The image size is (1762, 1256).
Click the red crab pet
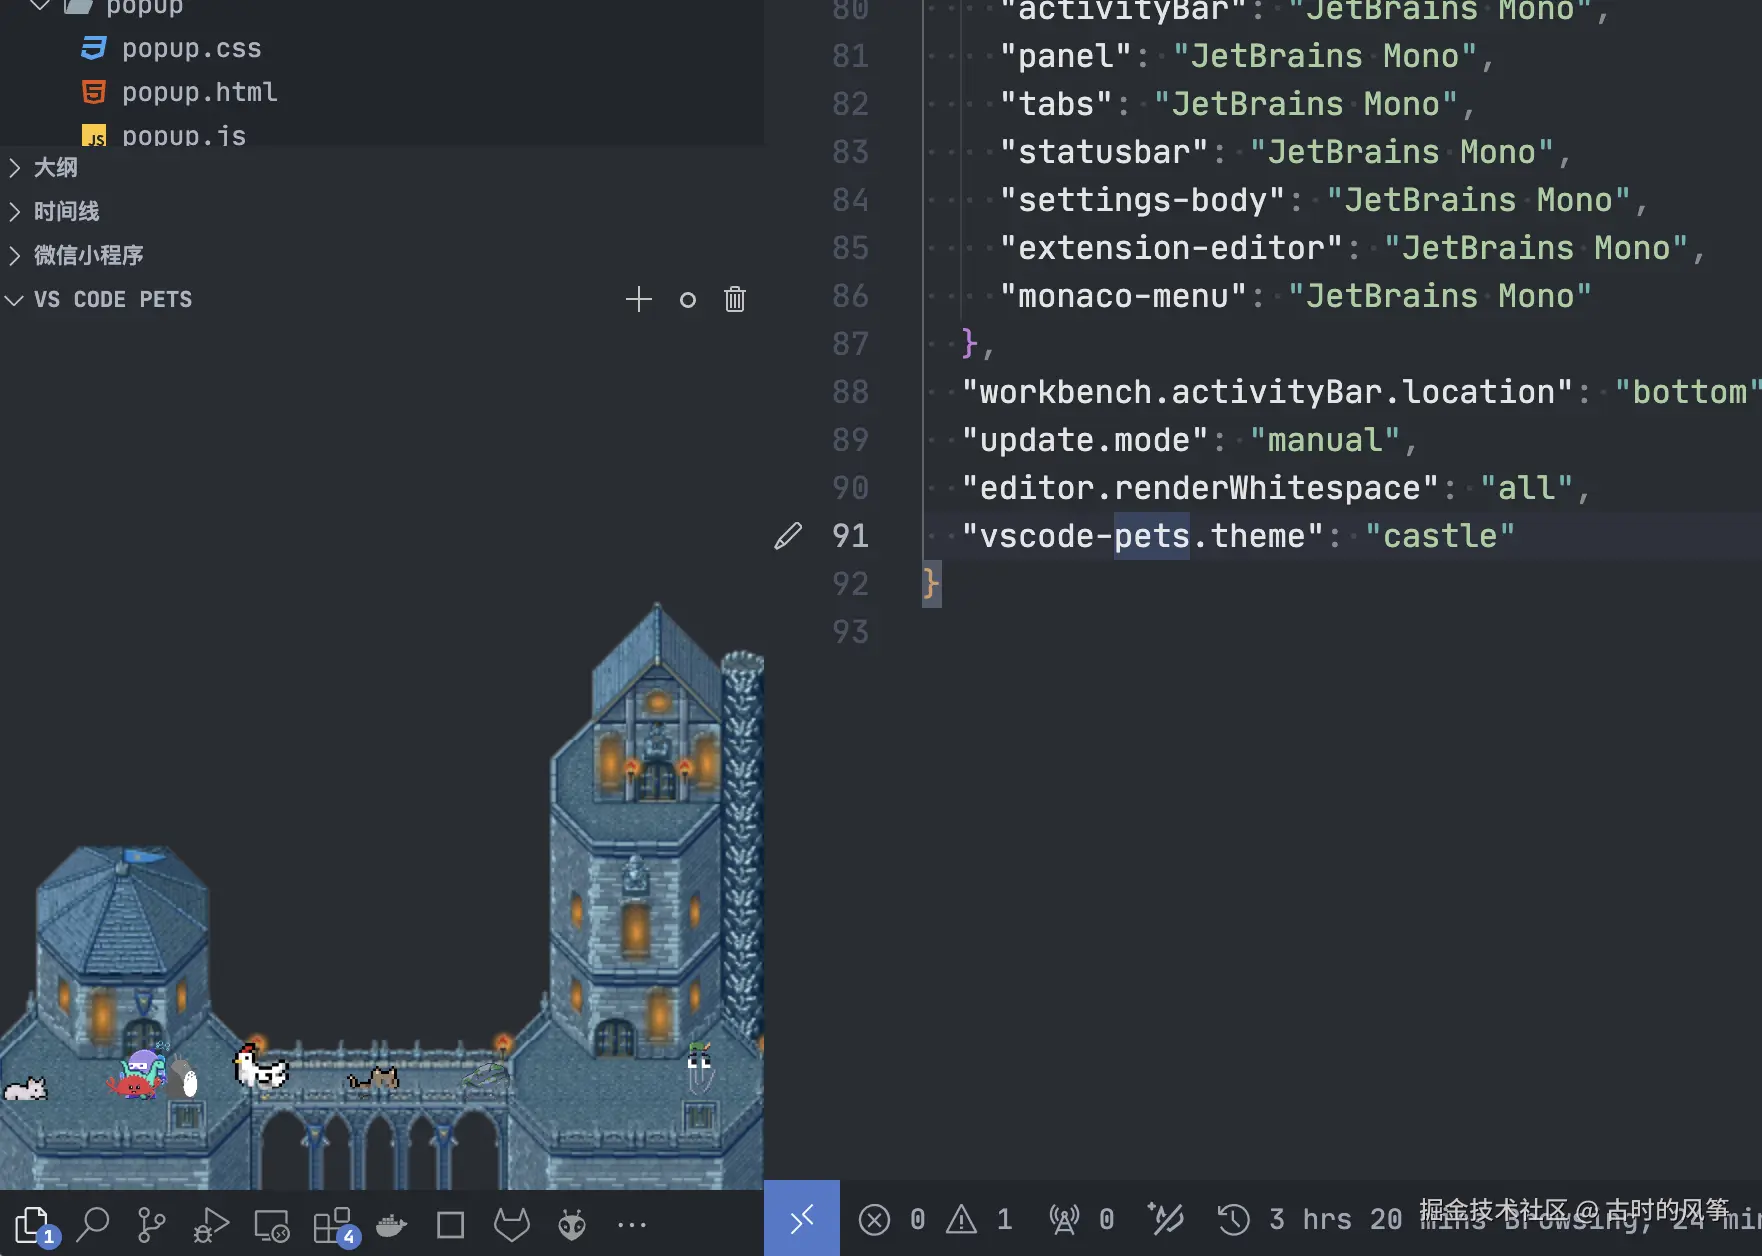(x=133, y=1085)
